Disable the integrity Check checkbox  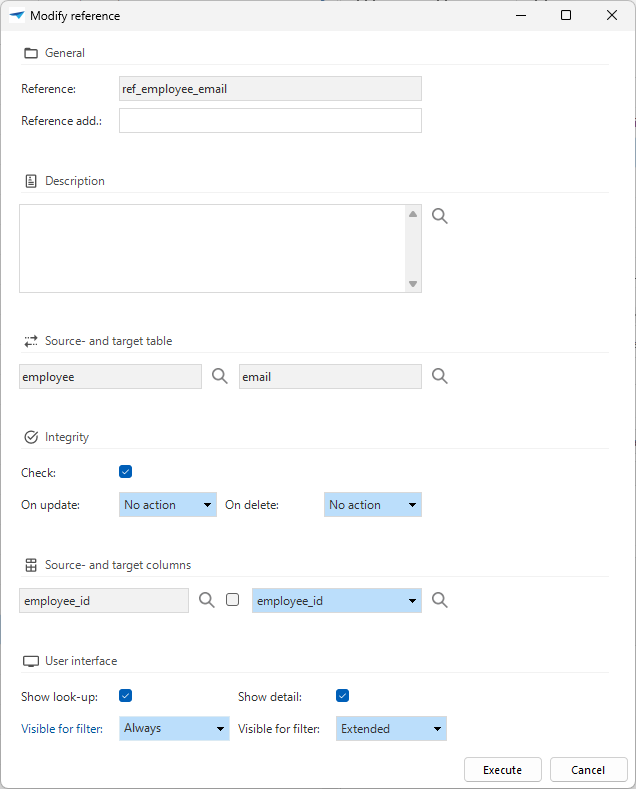pyautogui.click(x=125, y=472)
